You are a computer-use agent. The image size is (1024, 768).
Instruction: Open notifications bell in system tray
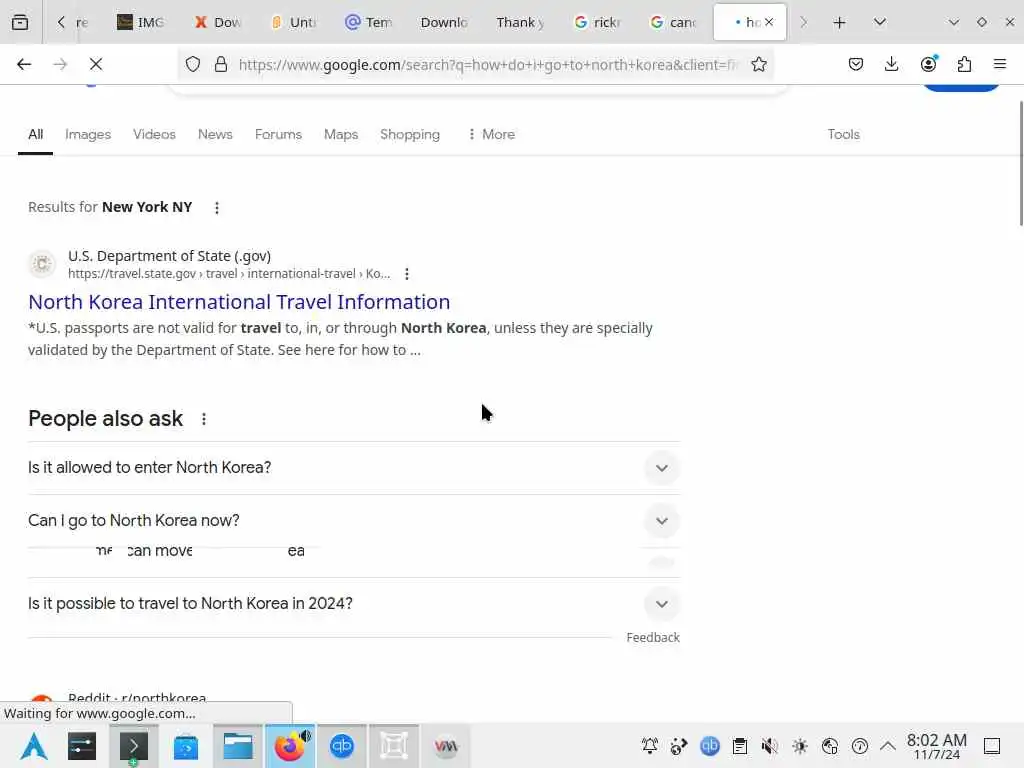650,746
